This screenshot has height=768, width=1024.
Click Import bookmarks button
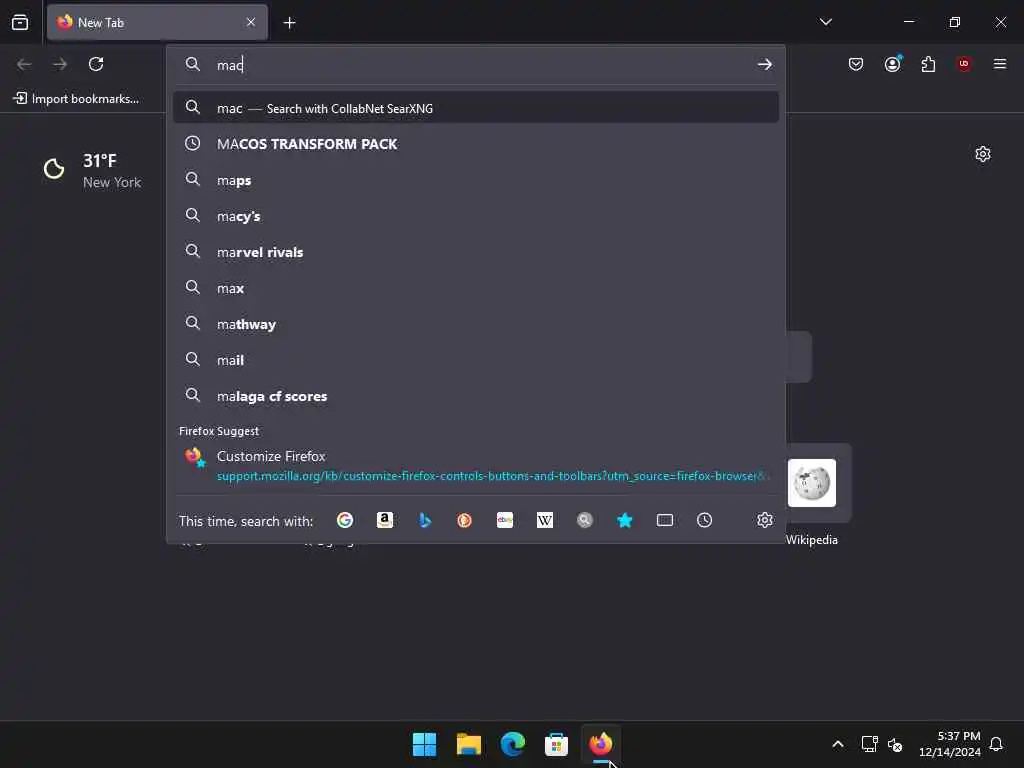(76, 99)
